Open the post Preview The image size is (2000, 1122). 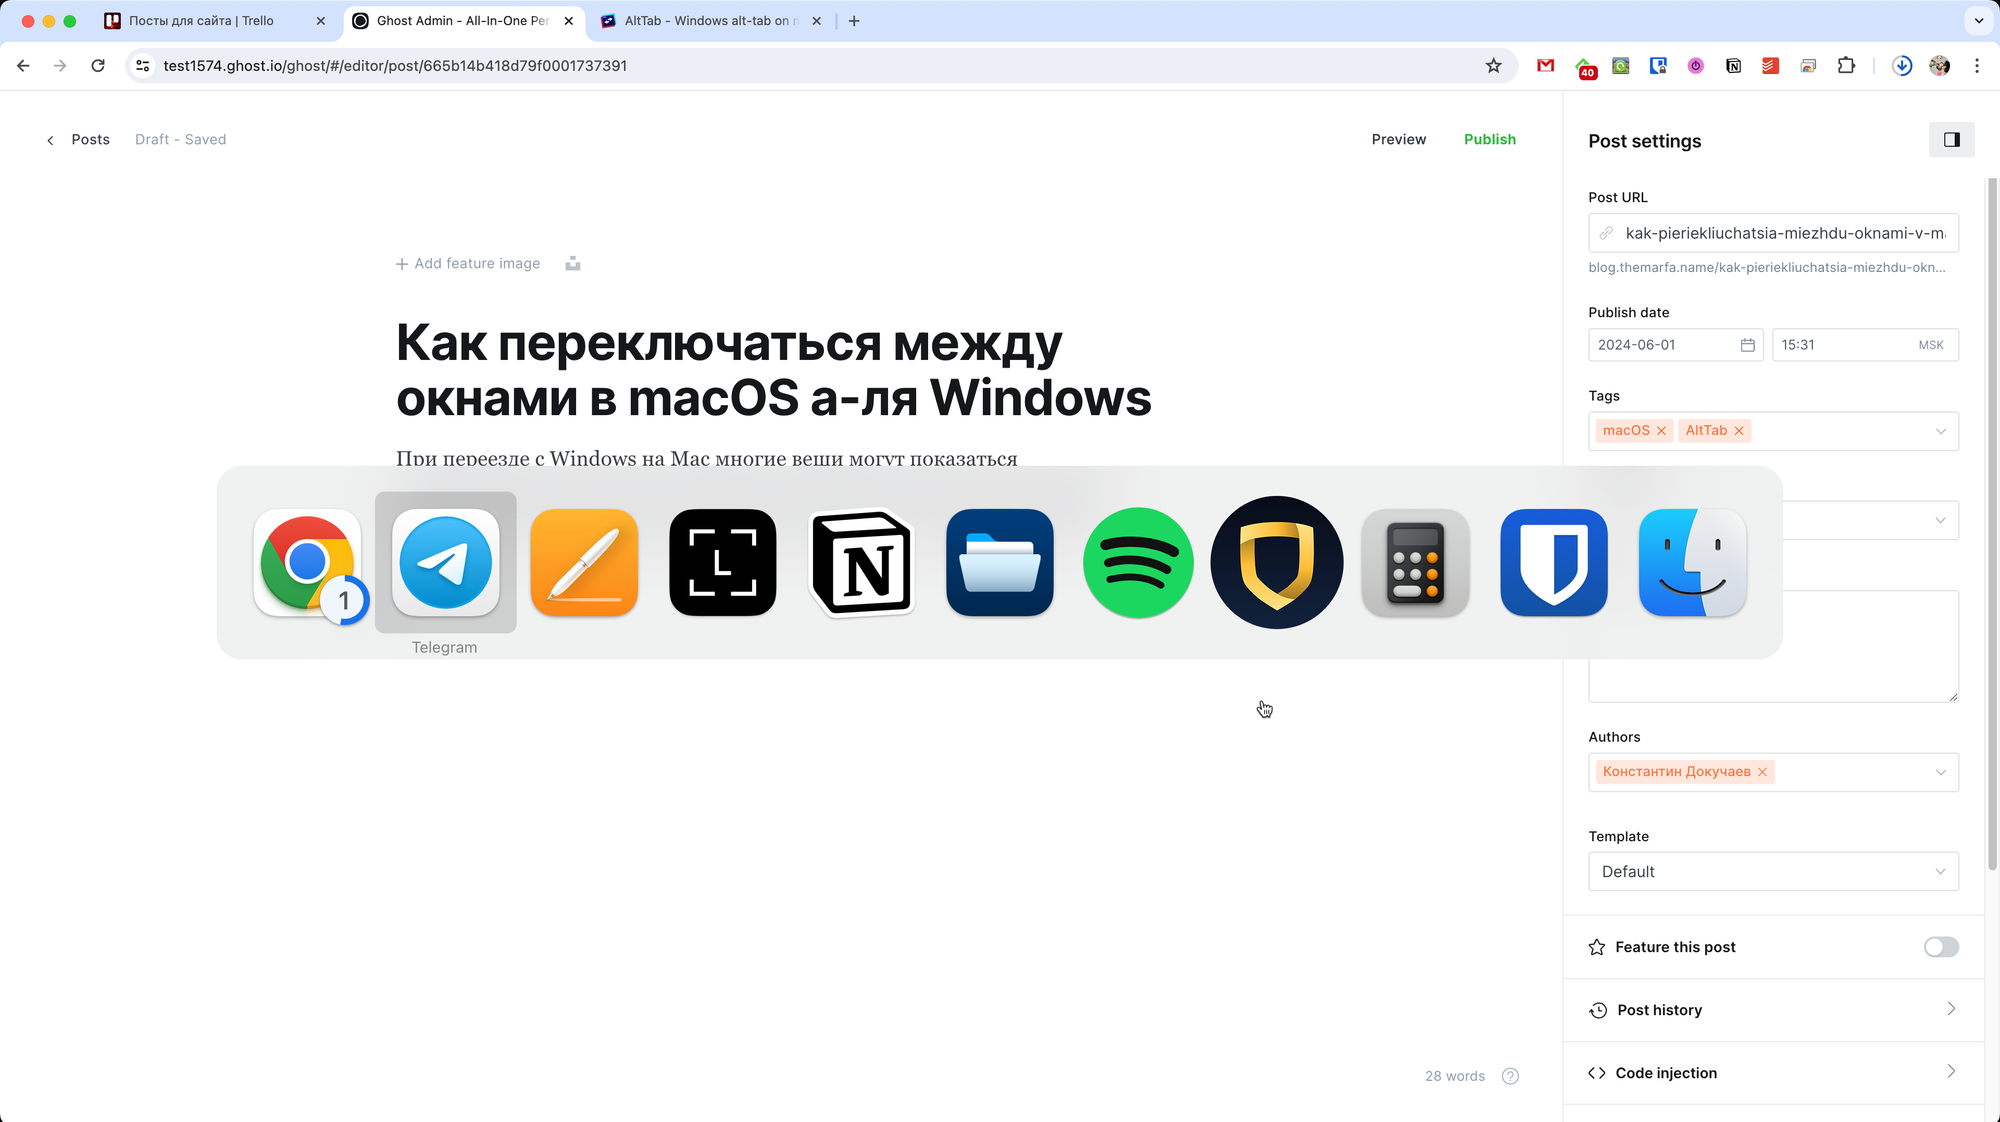click(x=1398, y=140)
